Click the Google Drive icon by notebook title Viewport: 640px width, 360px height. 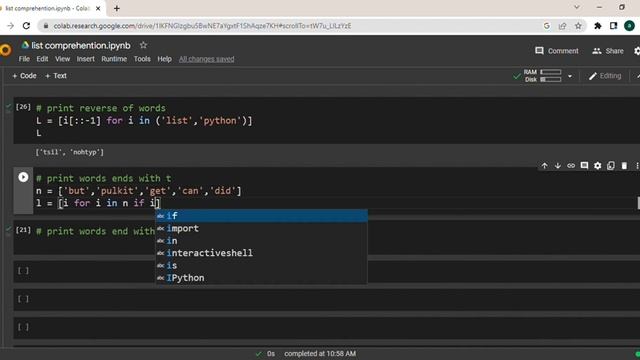click(x=25, y=45)
